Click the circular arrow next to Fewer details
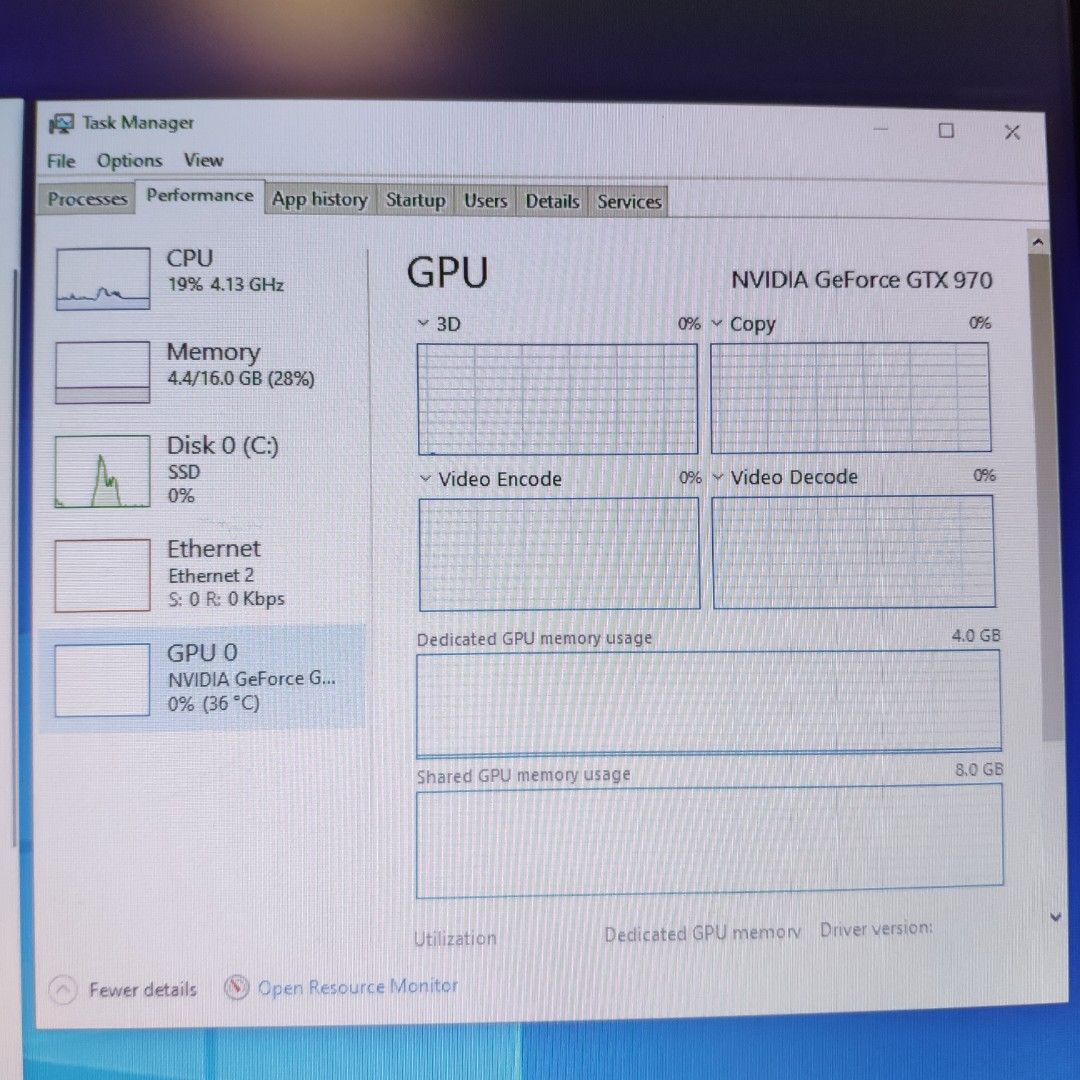 [62, 988]
